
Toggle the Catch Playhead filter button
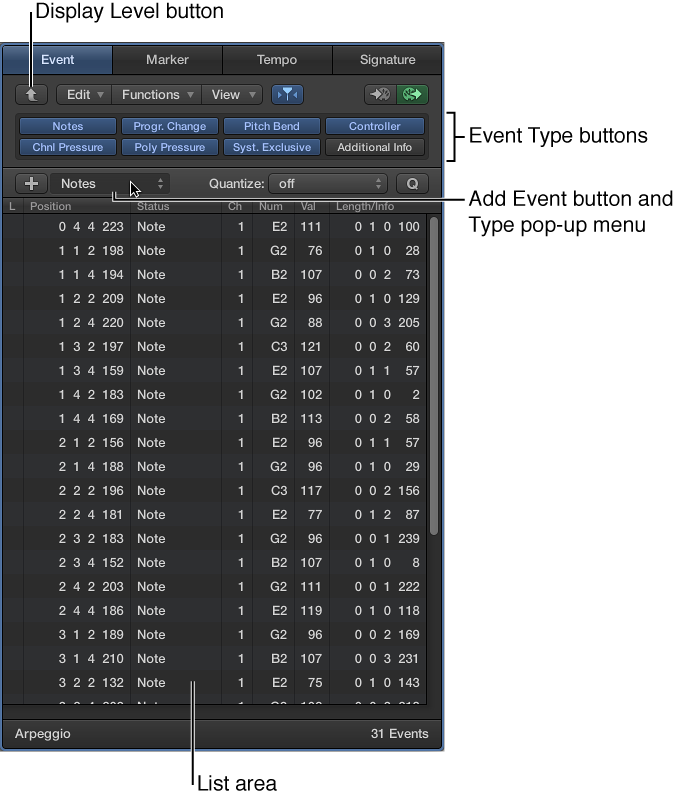pyautogui.click(x=287, y=95)
